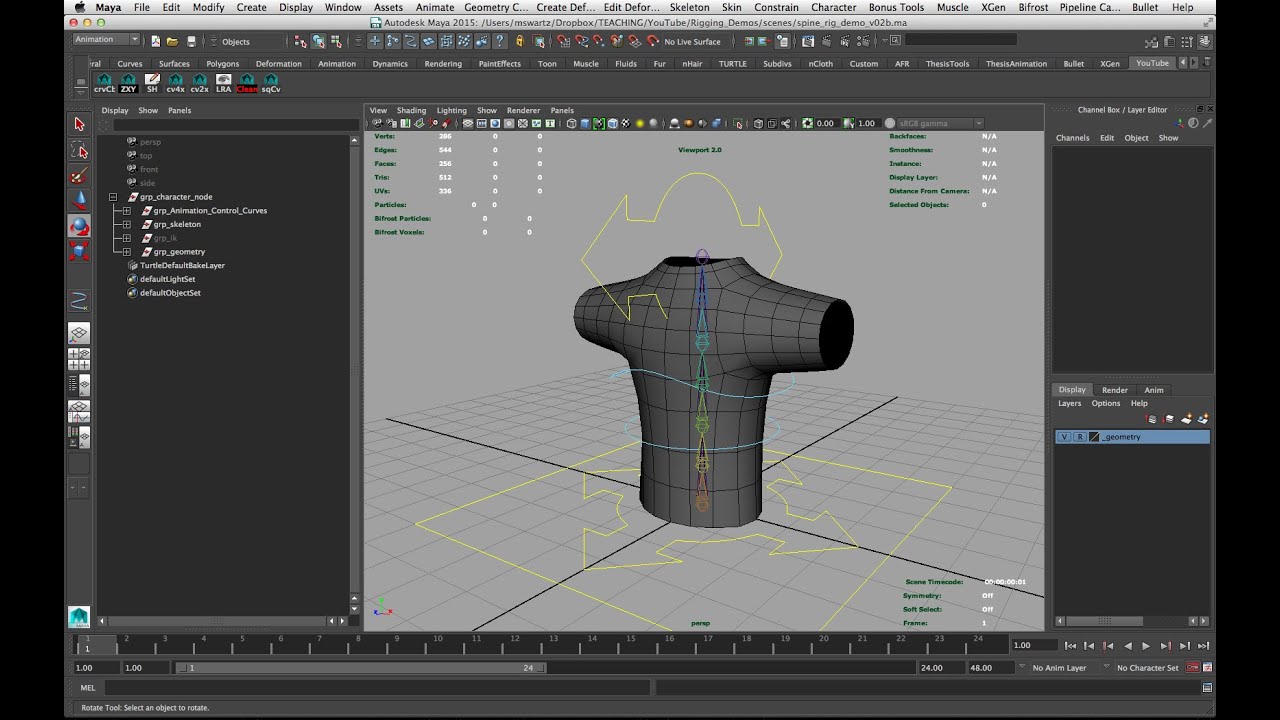Viewport: 1280px width, 720px height.
Task: Switch to the Render layer tab
Action: click(x=1115, y=390)
